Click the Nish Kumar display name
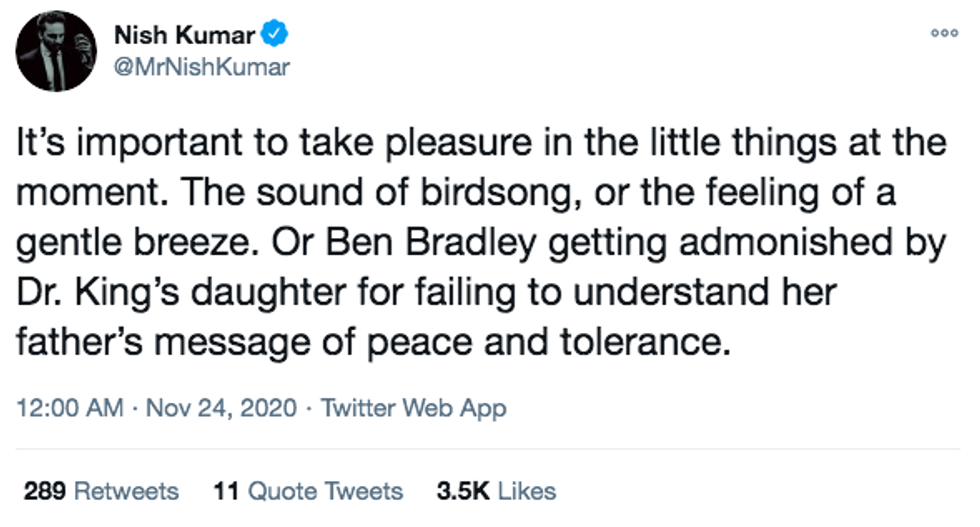 coord(186,37)
